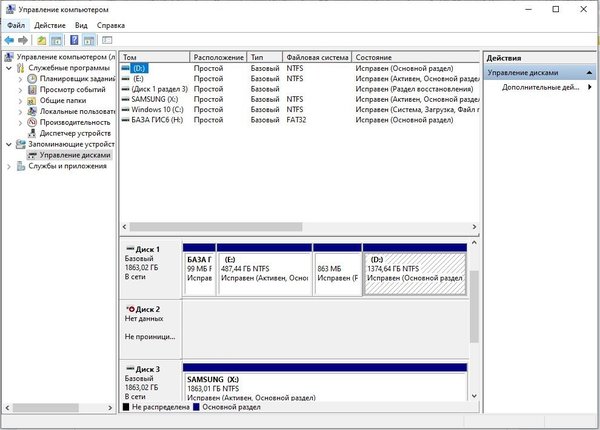Image resolution: width=600 pixels, height=430 pixels.
Task: Click the Запоминающие устройства icon
Action: click(21, 144)
